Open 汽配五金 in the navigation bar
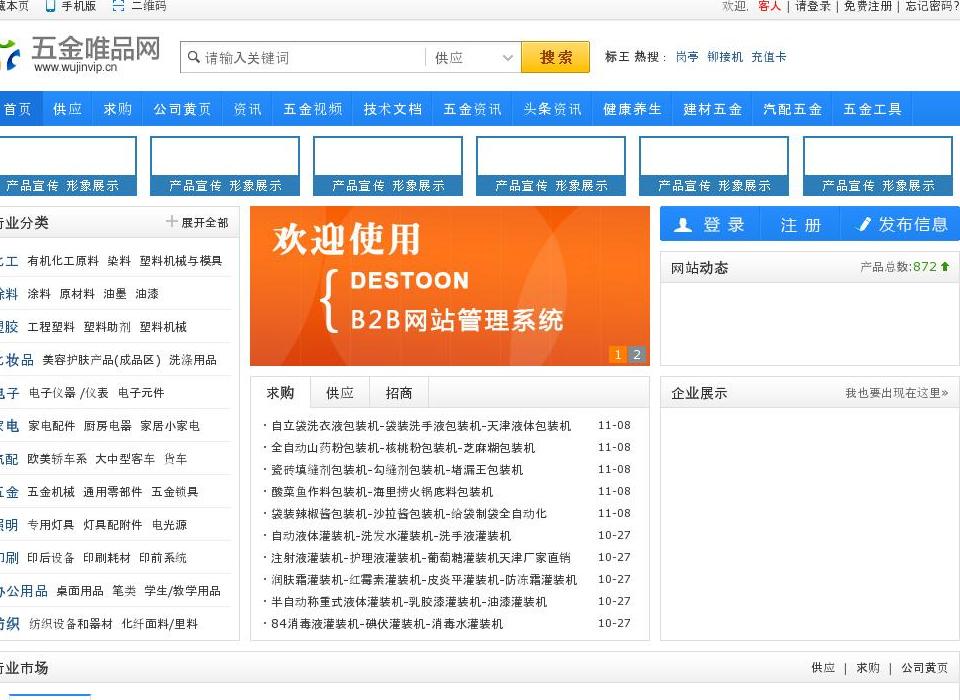Viewport: 960px width, 700px height. pyautogui.click(x=792, y=109)
